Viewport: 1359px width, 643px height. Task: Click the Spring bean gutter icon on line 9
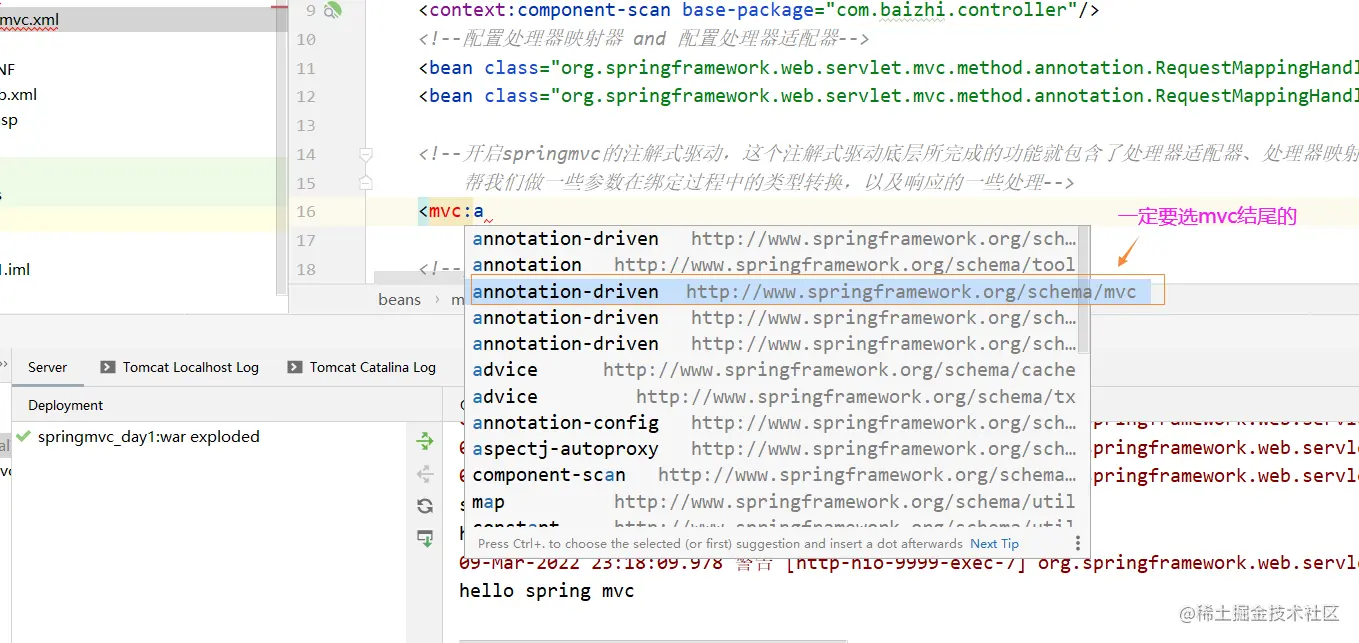point(333,10)
